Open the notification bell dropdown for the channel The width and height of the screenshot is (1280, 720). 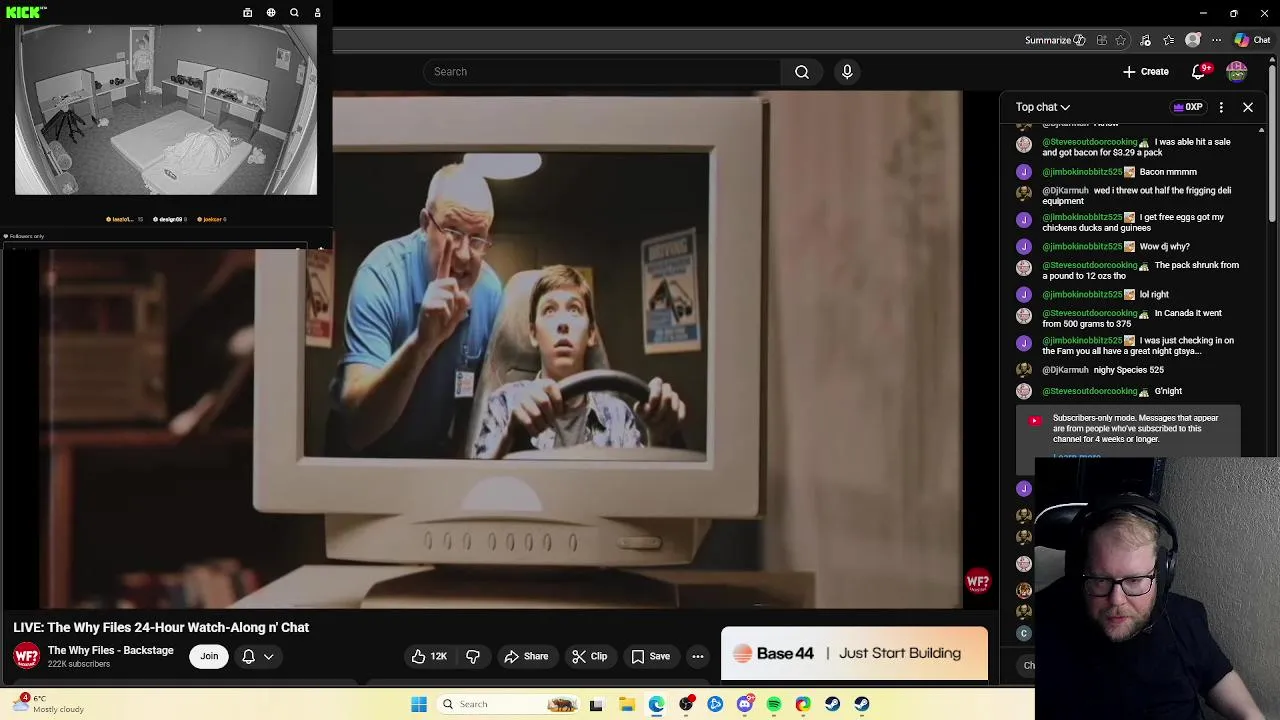(257, 656)
